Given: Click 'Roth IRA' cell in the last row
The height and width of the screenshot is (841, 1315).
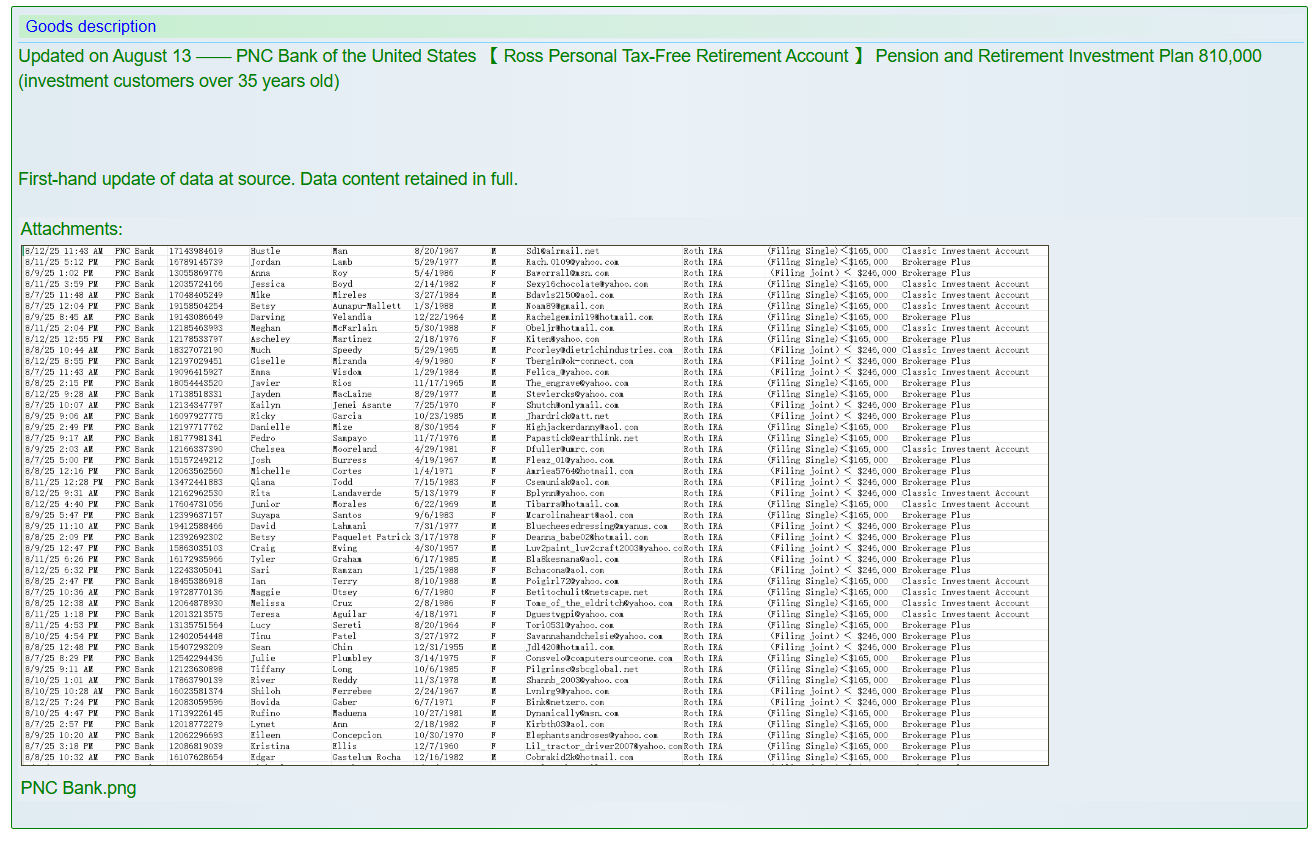Looking at the screenshot, I should coord(703,757).
